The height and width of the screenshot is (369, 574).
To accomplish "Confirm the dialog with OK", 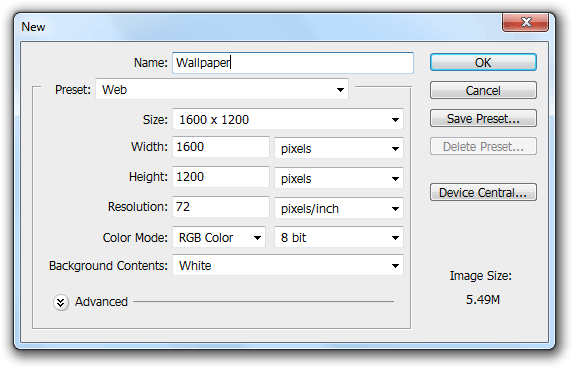I will point(483,62).
